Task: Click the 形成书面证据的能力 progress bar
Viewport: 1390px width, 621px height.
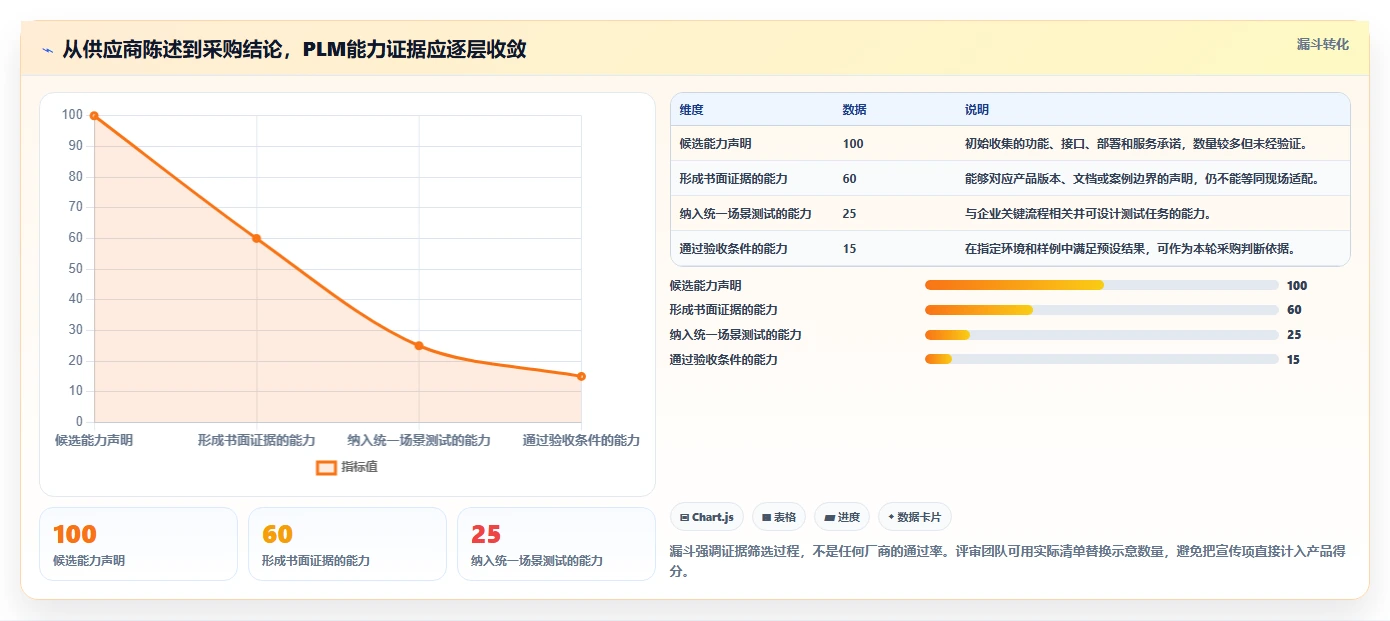Action: pyautogui.click(x=1102, y=310)
